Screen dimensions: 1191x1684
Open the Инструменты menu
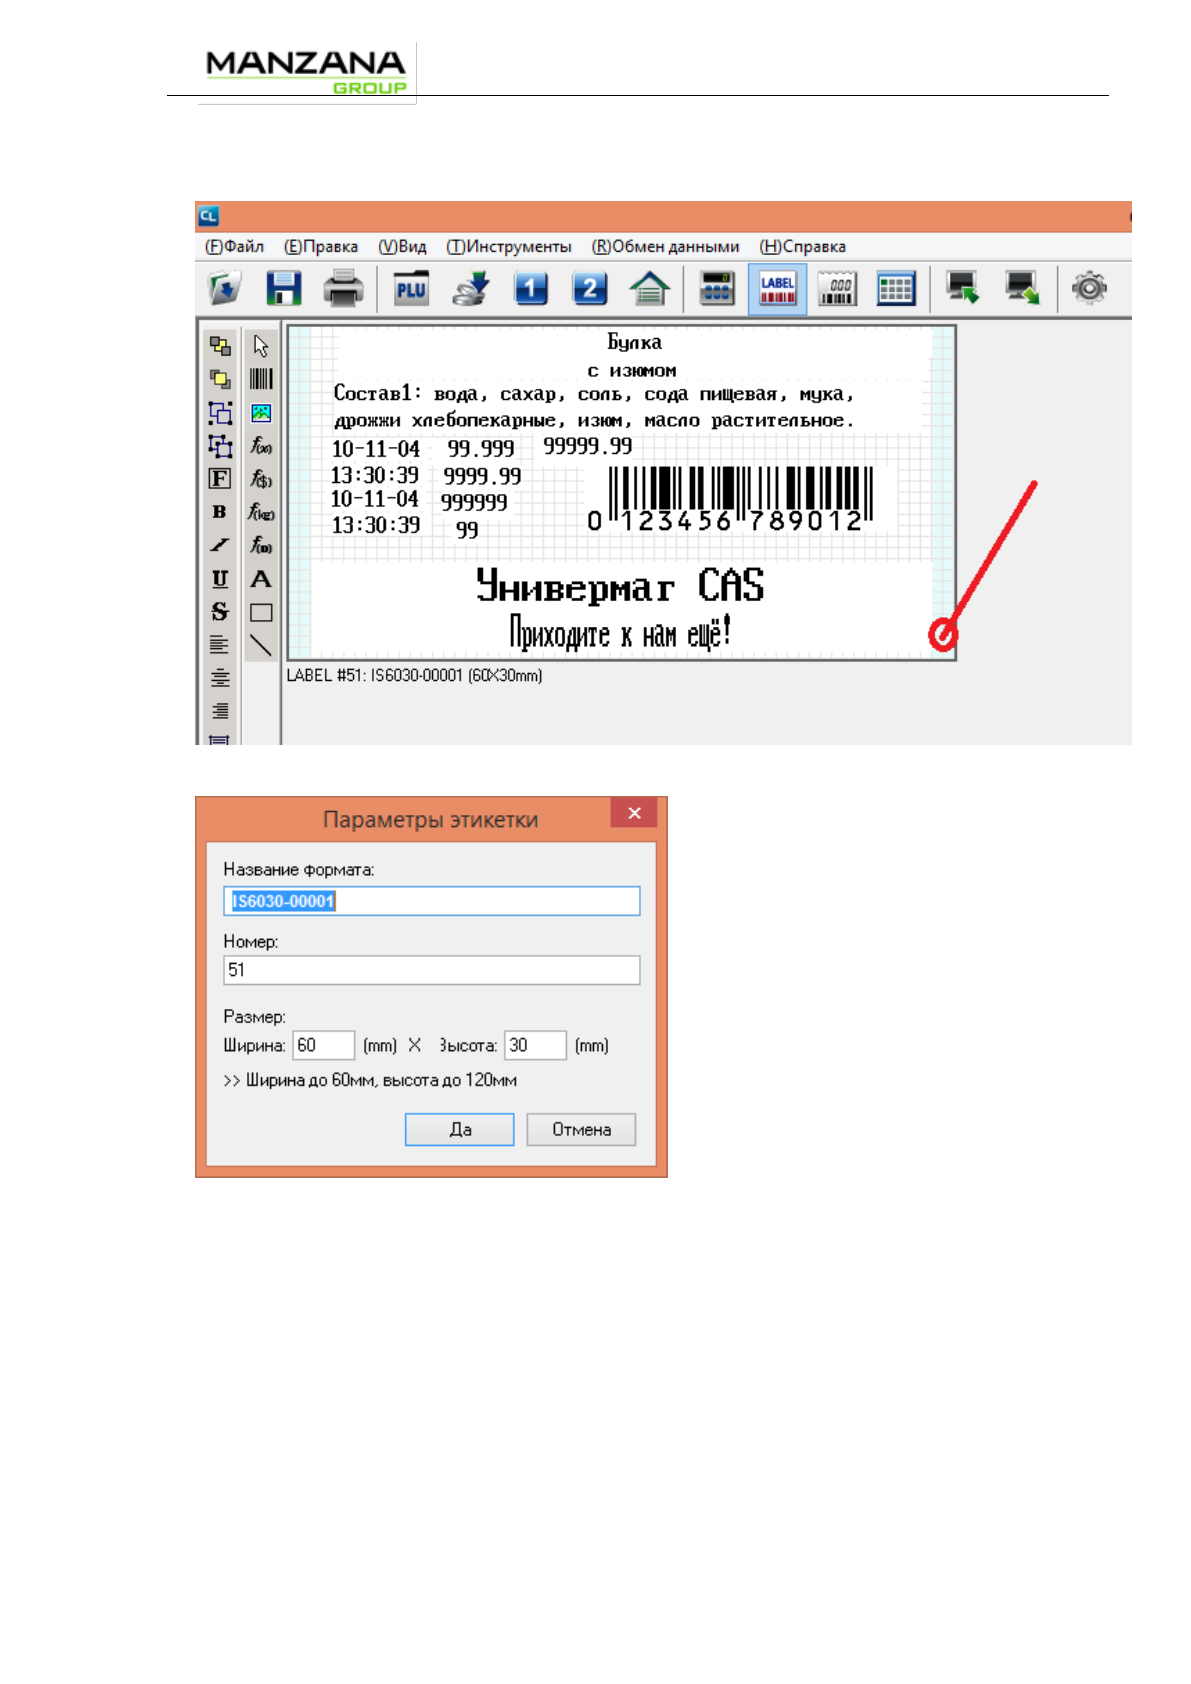point(509,247)
